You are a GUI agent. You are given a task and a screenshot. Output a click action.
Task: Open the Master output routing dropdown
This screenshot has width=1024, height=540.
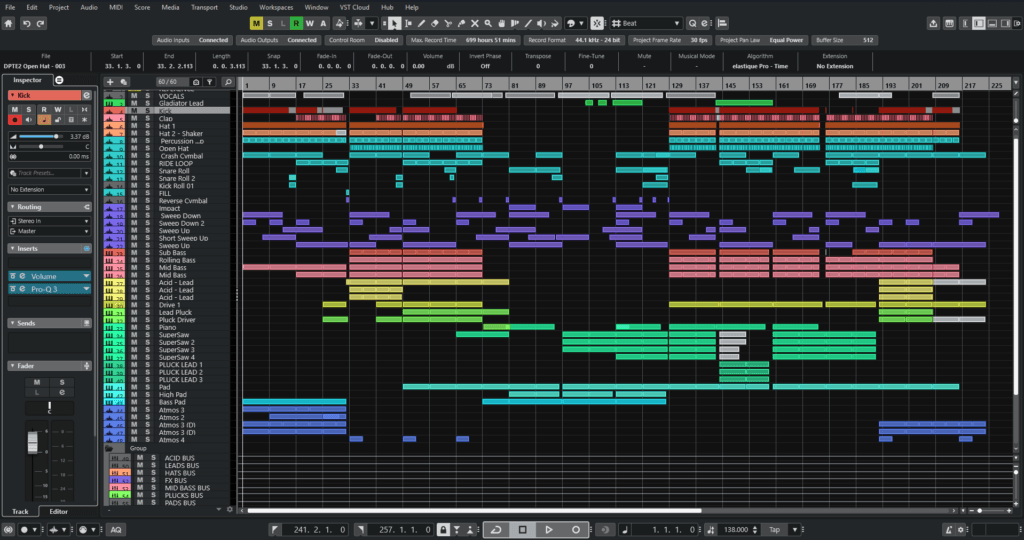(x=49, y=231)
